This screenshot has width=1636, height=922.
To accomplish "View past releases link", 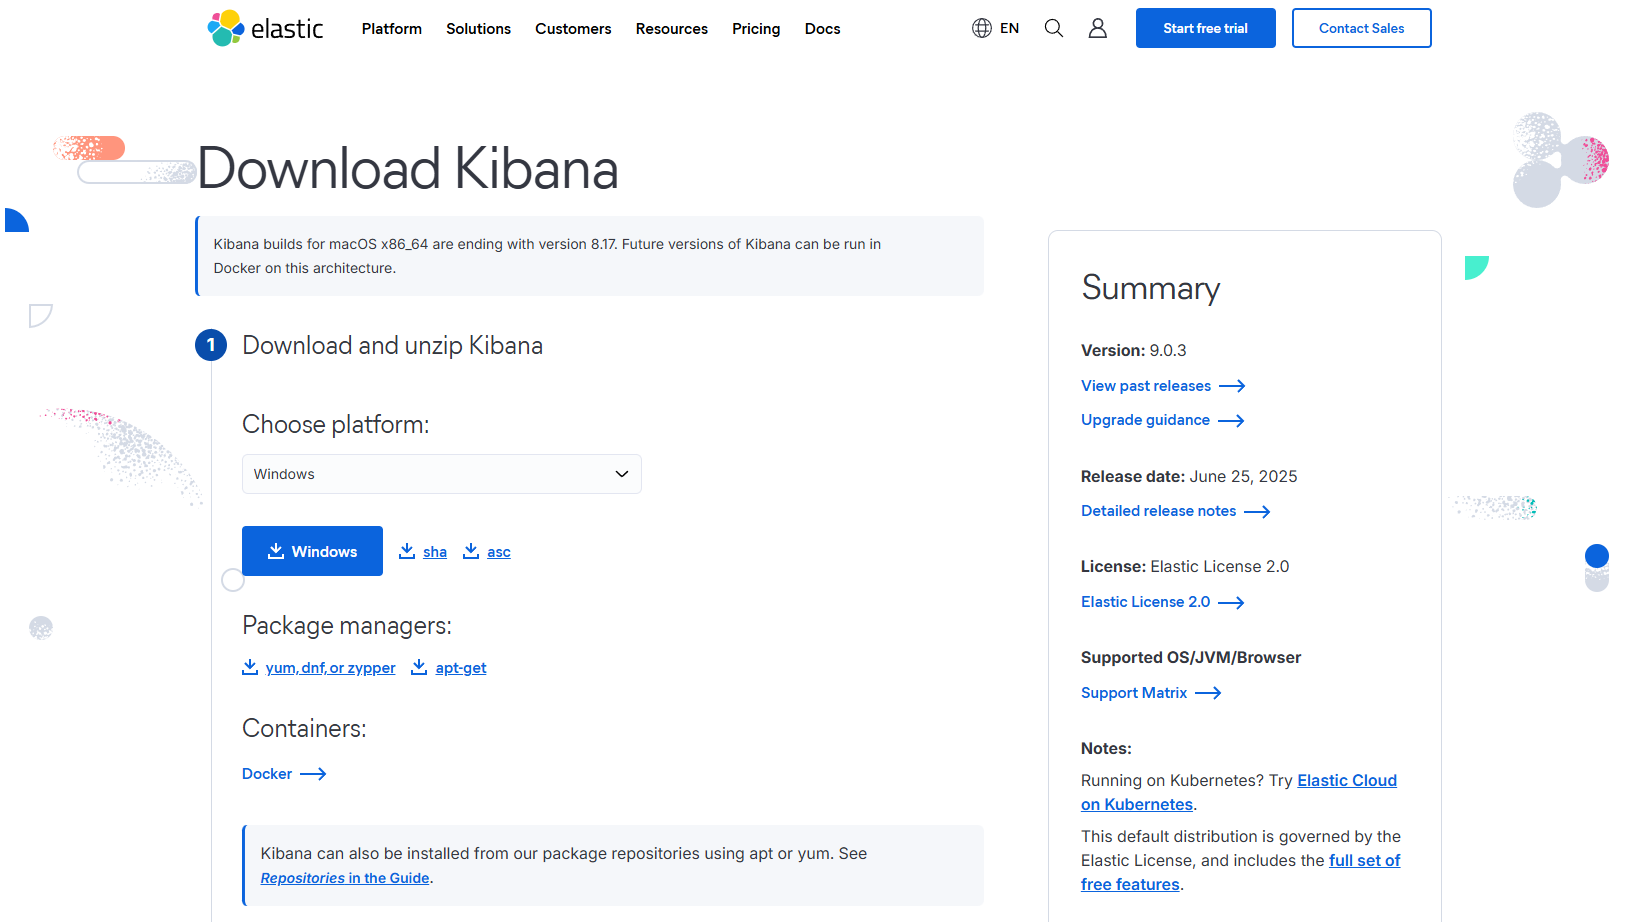I will [1163, 386].
